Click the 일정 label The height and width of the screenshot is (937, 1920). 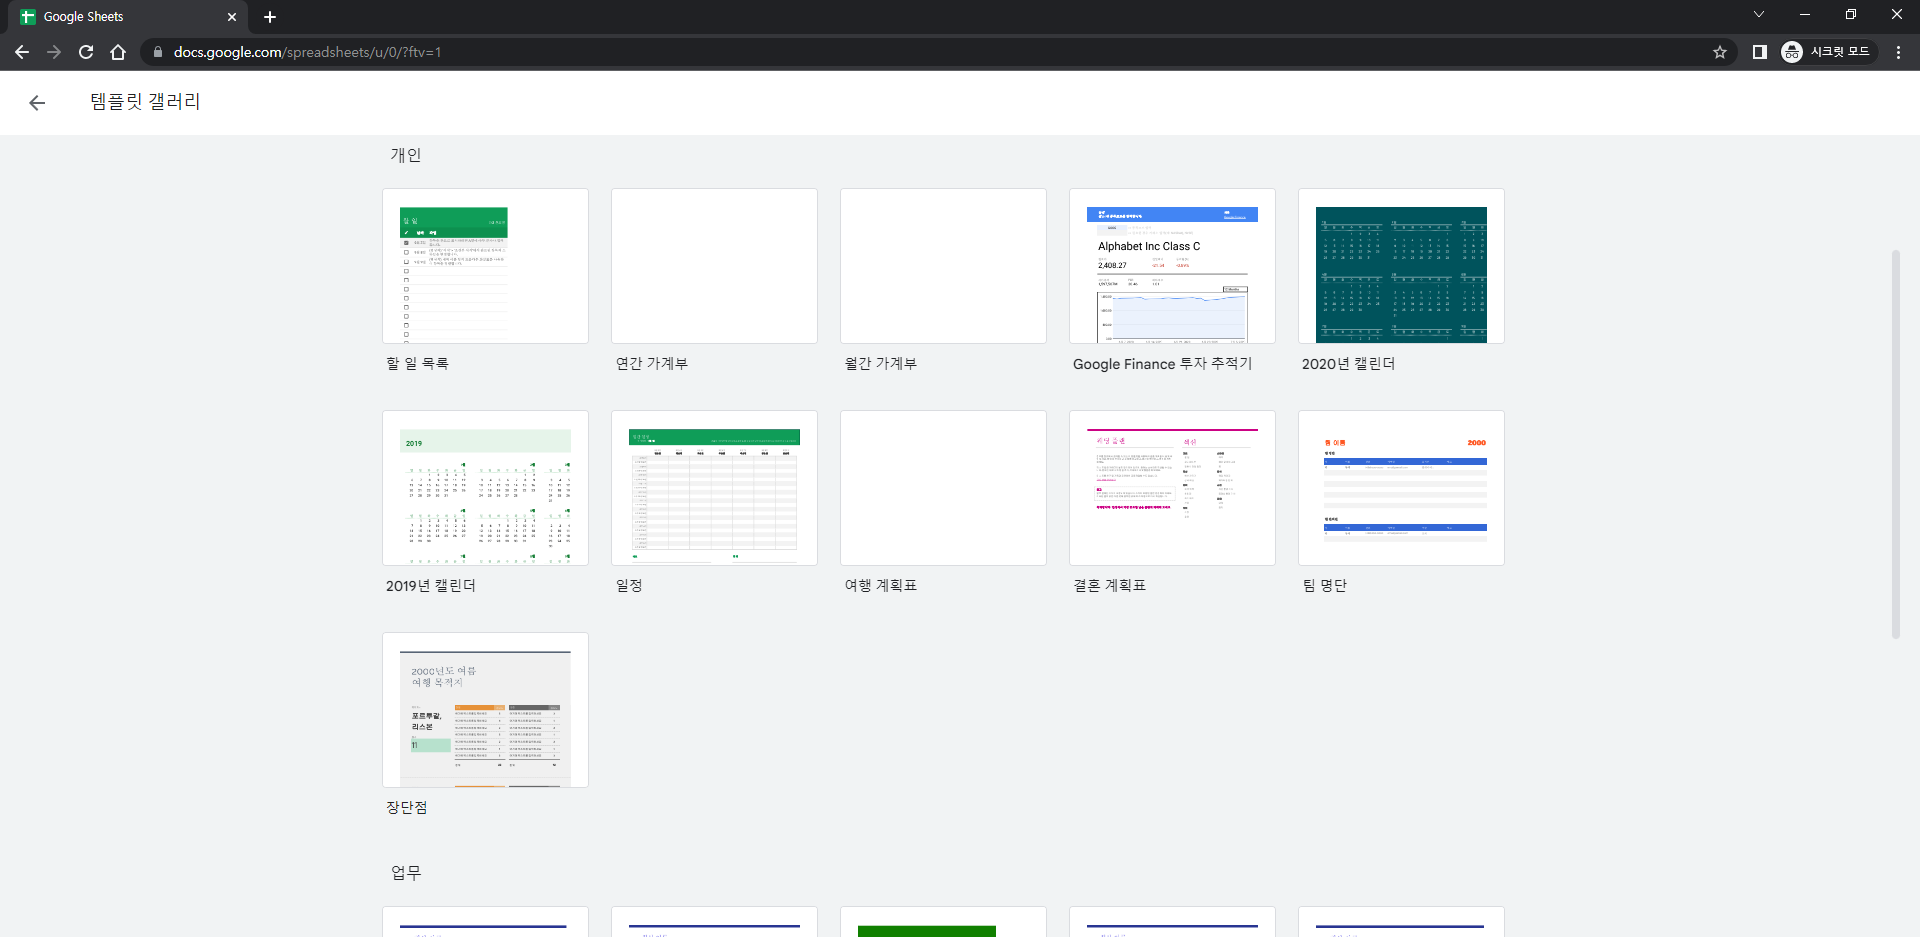click(629, 586)
